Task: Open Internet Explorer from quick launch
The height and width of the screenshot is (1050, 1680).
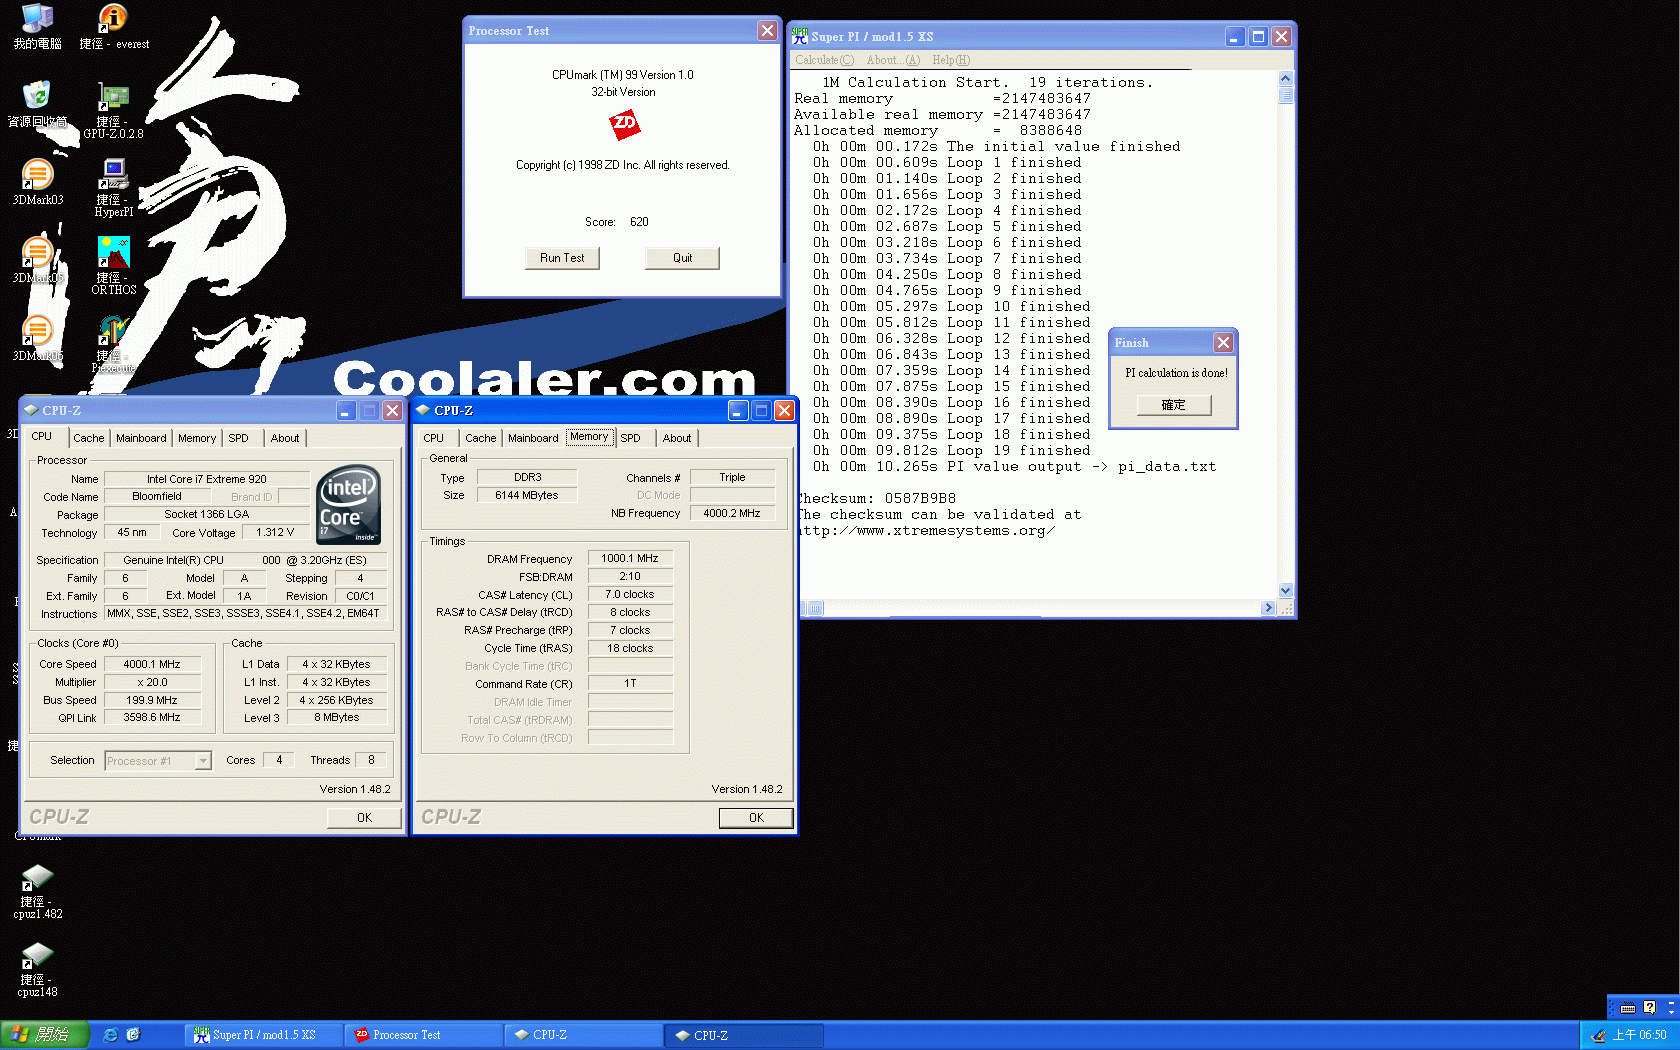Action: coord(110,1035)
